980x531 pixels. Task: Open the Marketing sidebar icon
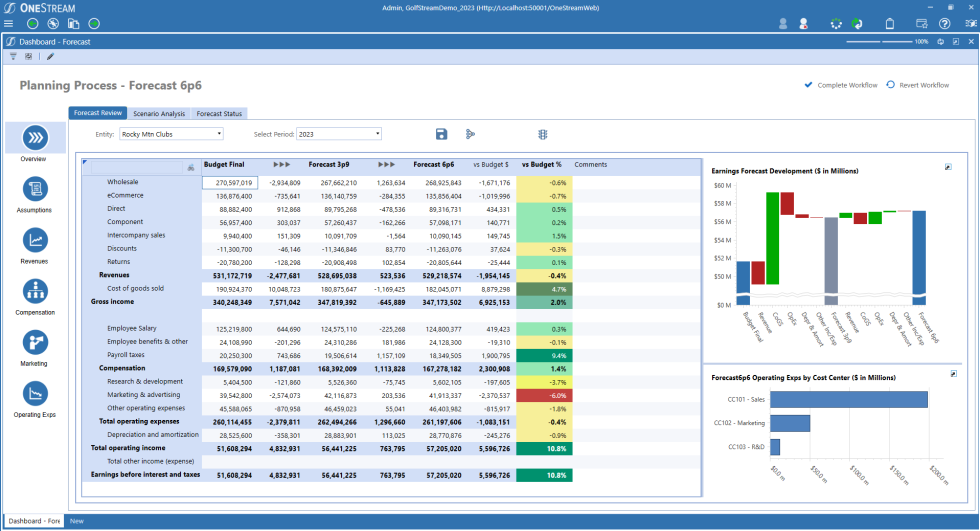pyautogui.click(x=35, y=341)
